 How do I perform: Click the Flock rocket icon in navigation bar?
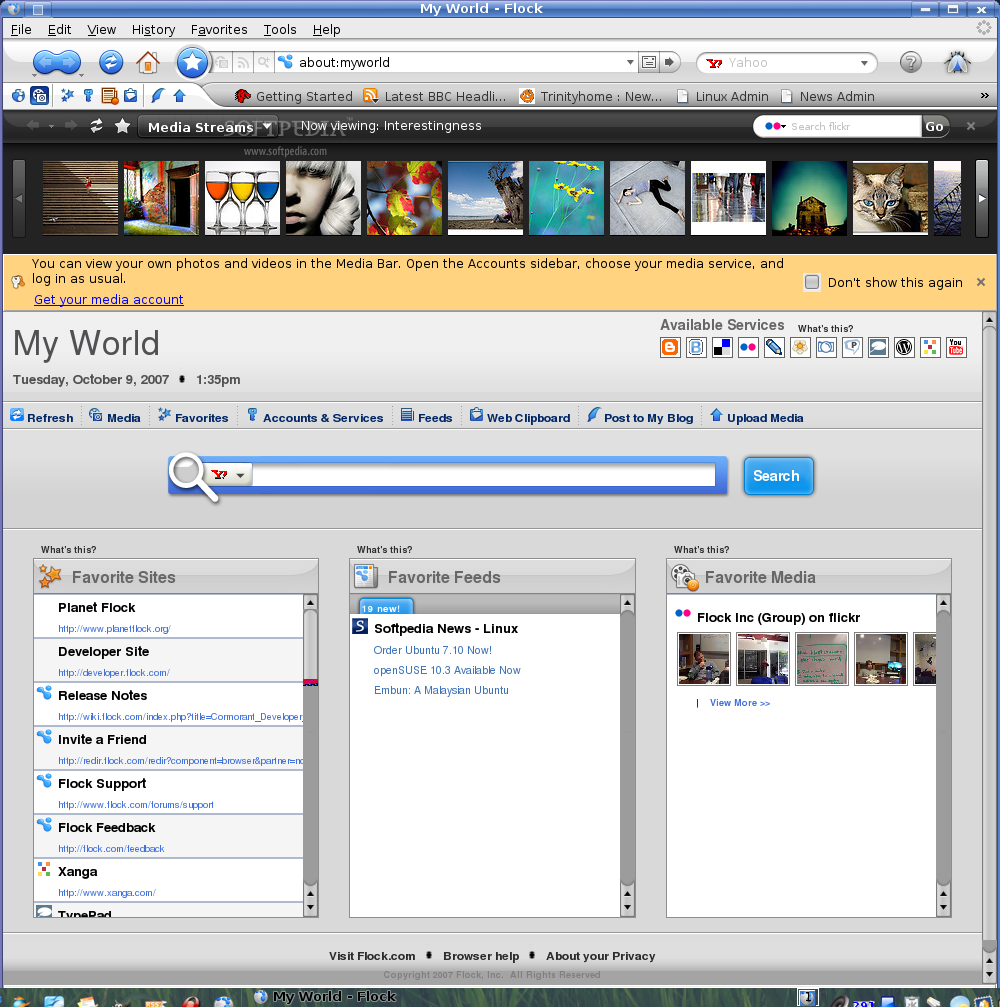[x=957, y=62]
